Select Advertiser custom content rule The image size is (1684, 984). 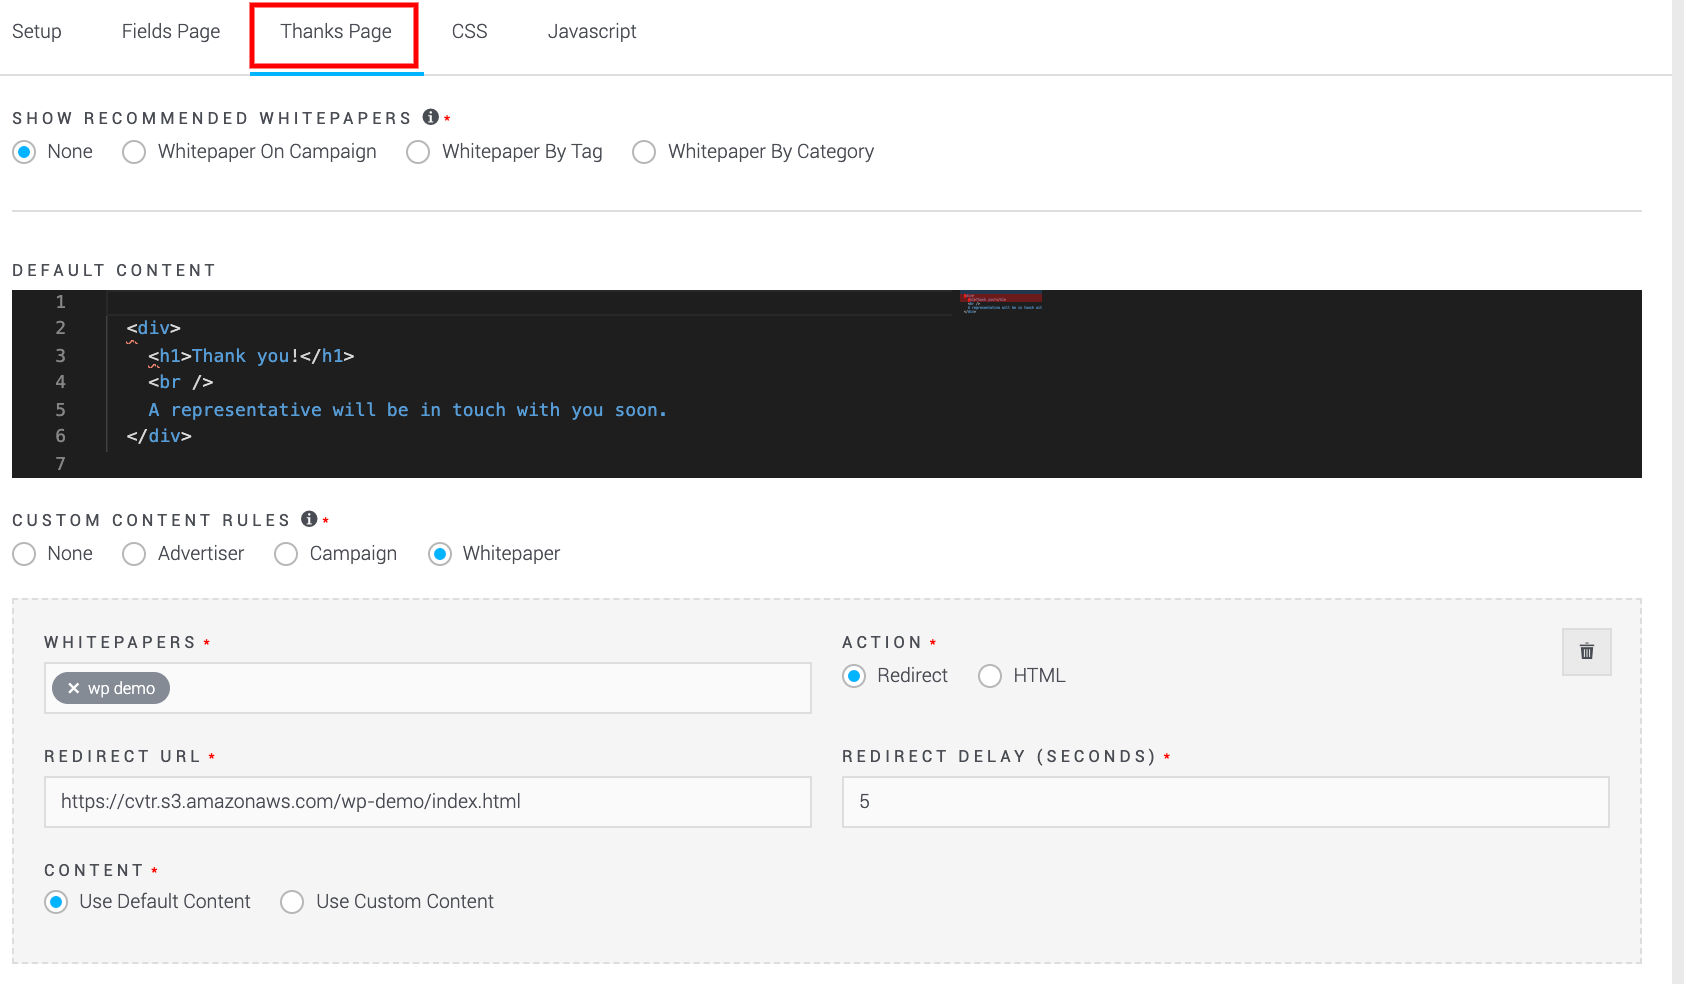134,554
